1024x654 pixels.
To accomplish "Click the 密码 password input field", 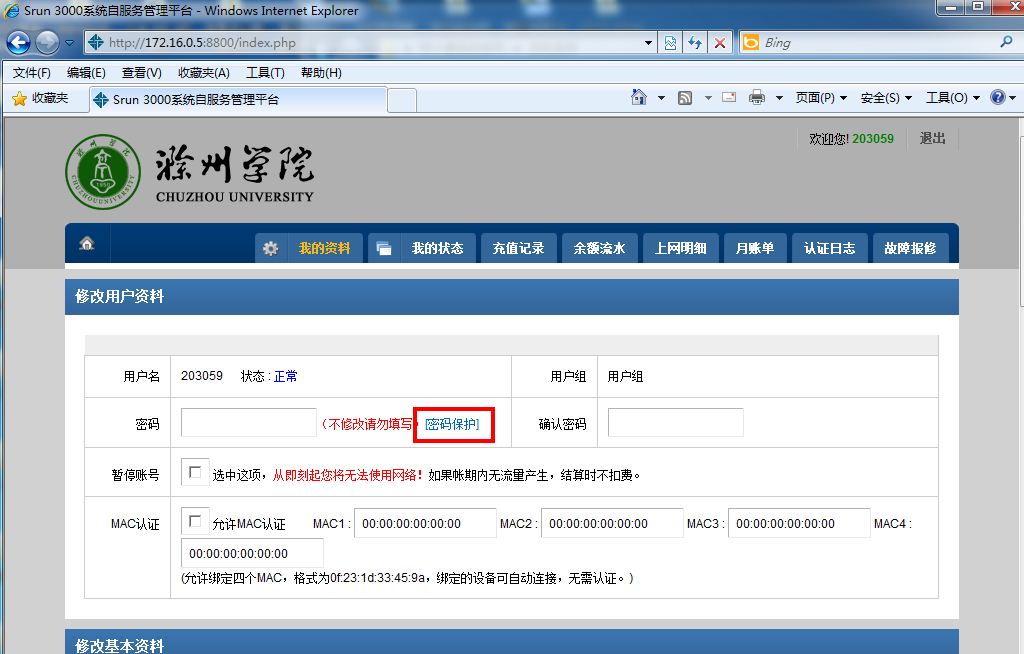I will pyautogui.click(x=249, y=423).
